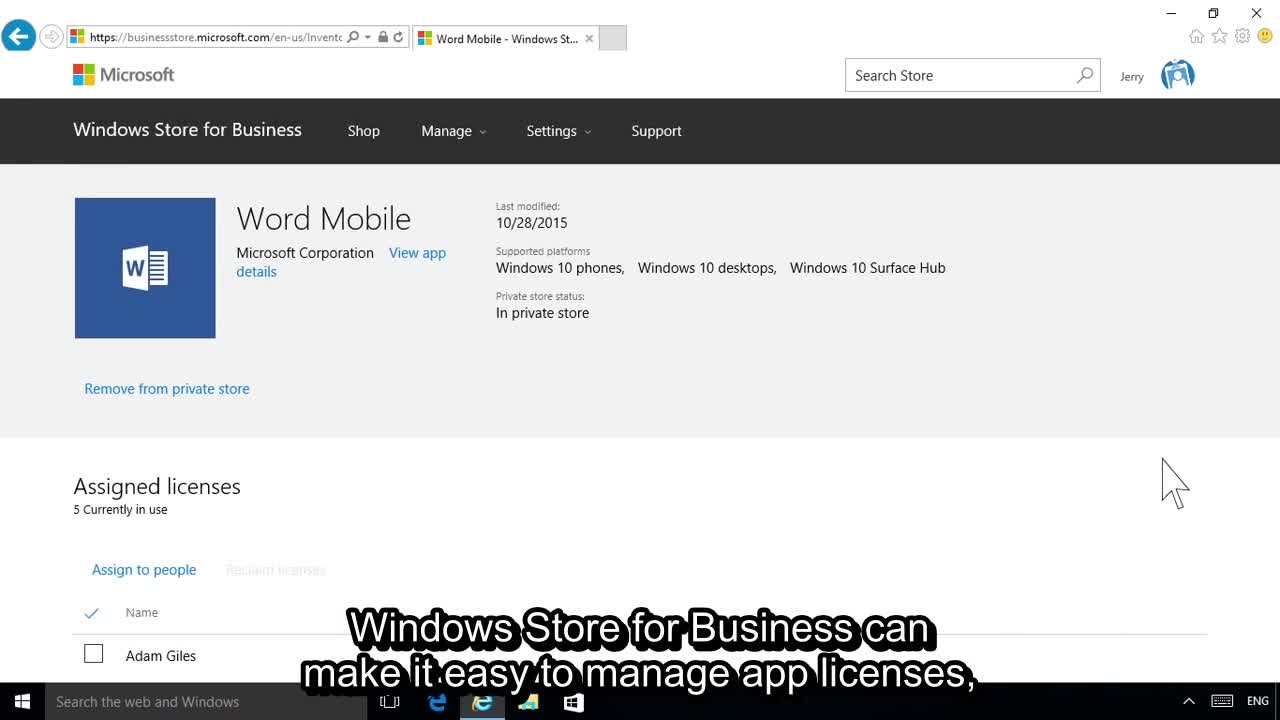Close the Word Mobile browser tab
The width and height of the screenshot is (1280, 720).
tap(589, 39)
